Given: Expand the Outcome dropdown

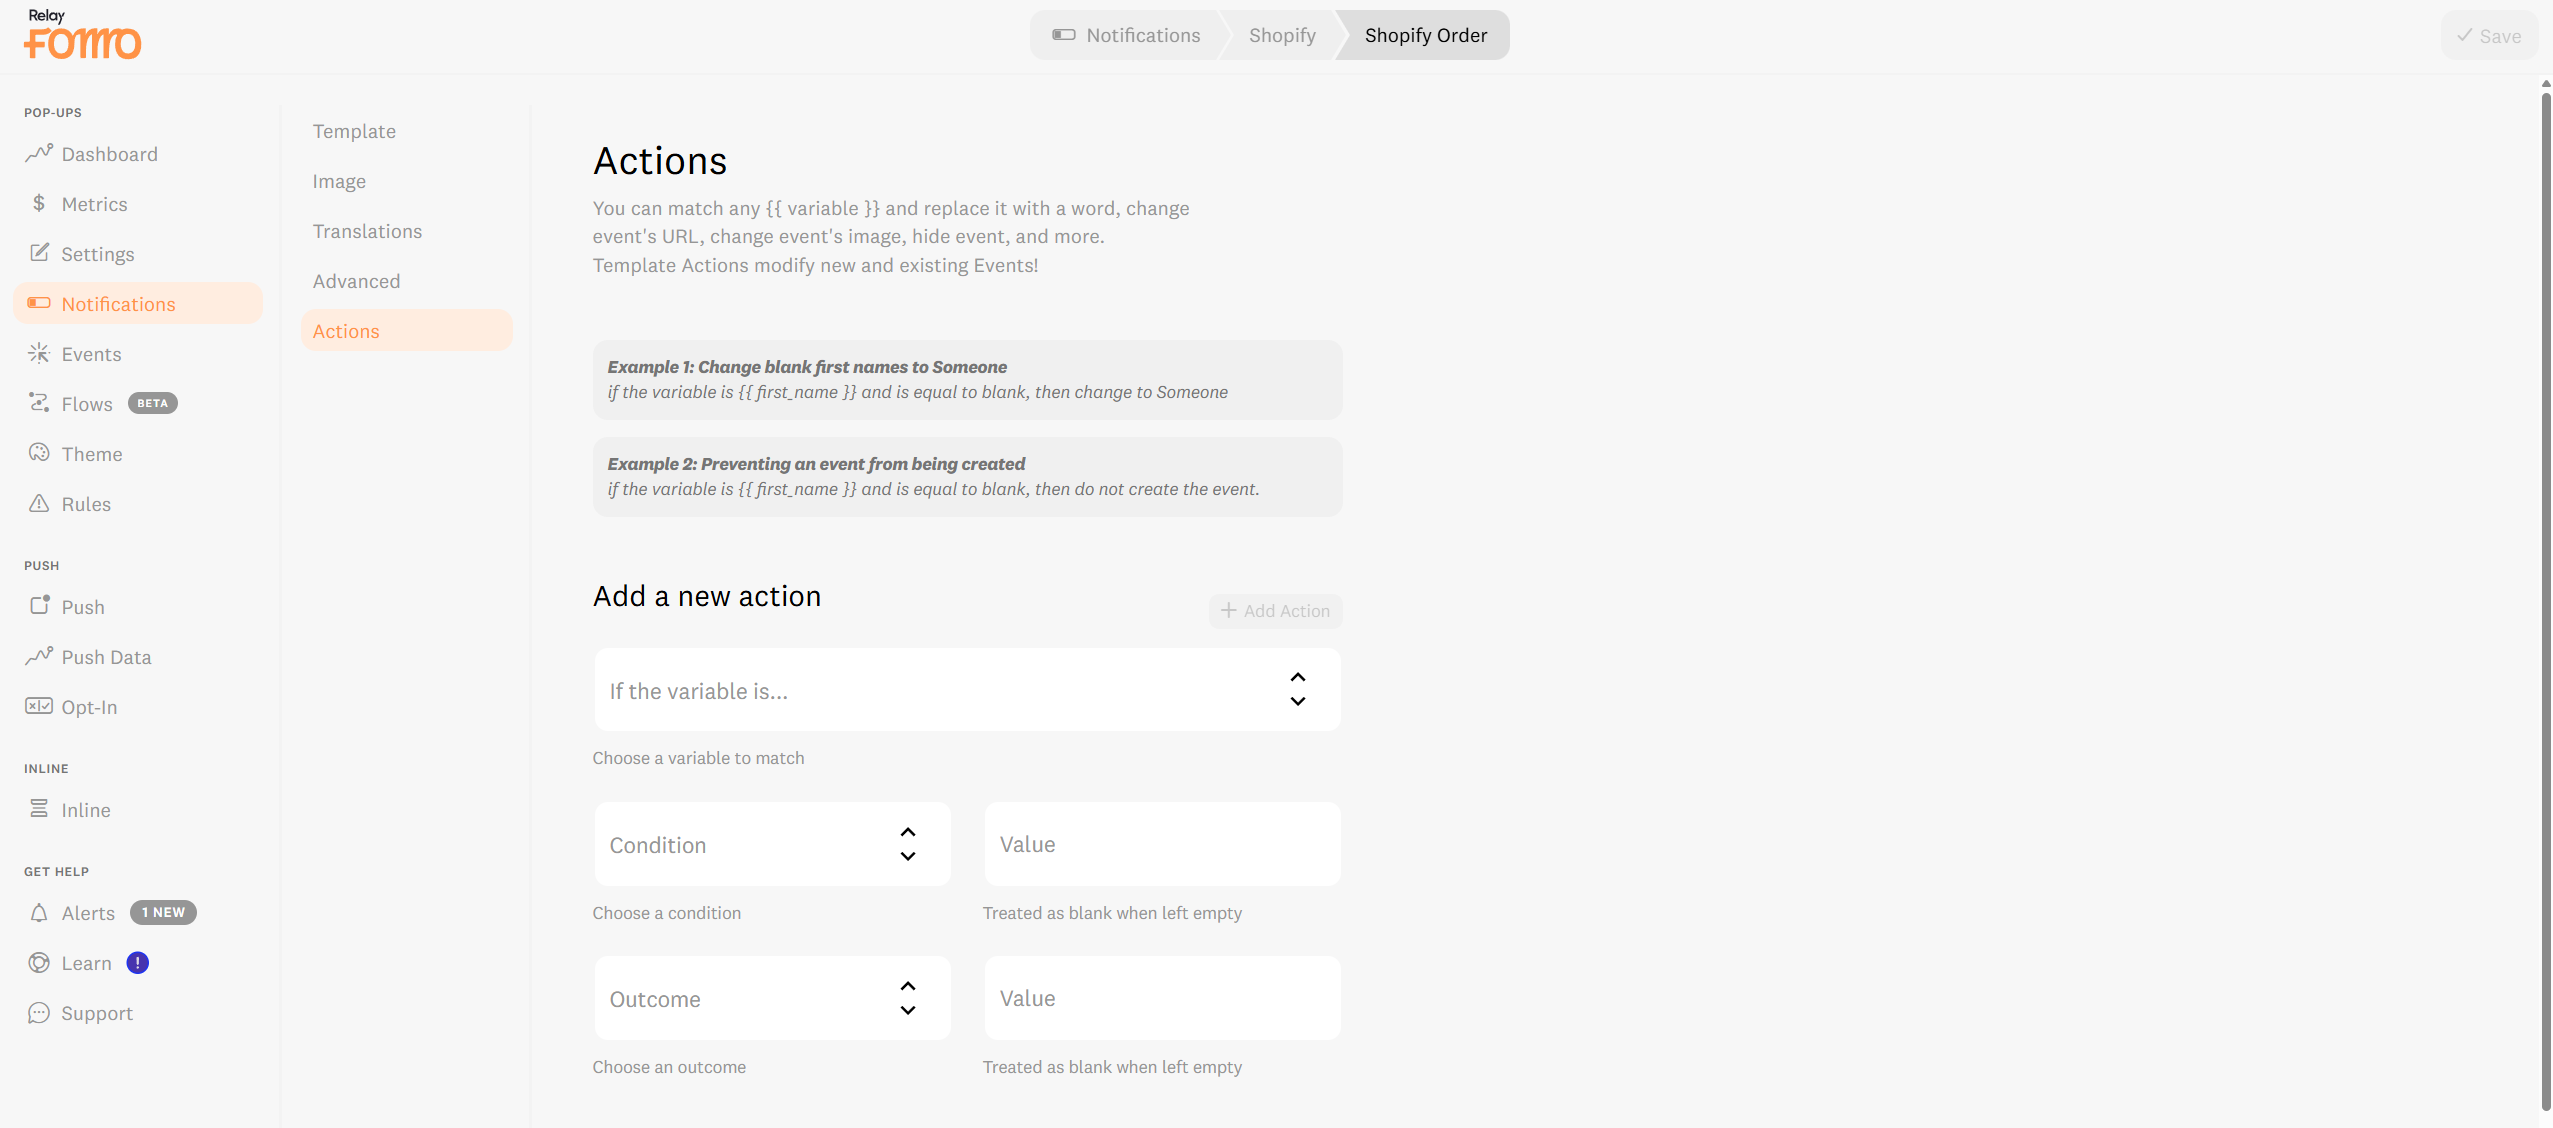Looking at the screenshot, I should [x=771, y=999].
